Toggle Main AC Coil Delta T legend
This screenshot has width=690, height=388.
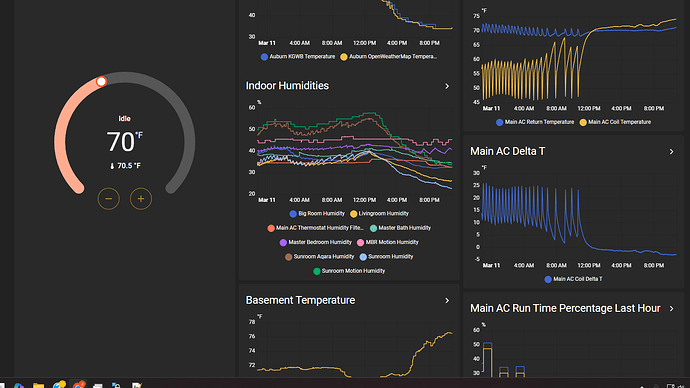(x=573, y=279)
